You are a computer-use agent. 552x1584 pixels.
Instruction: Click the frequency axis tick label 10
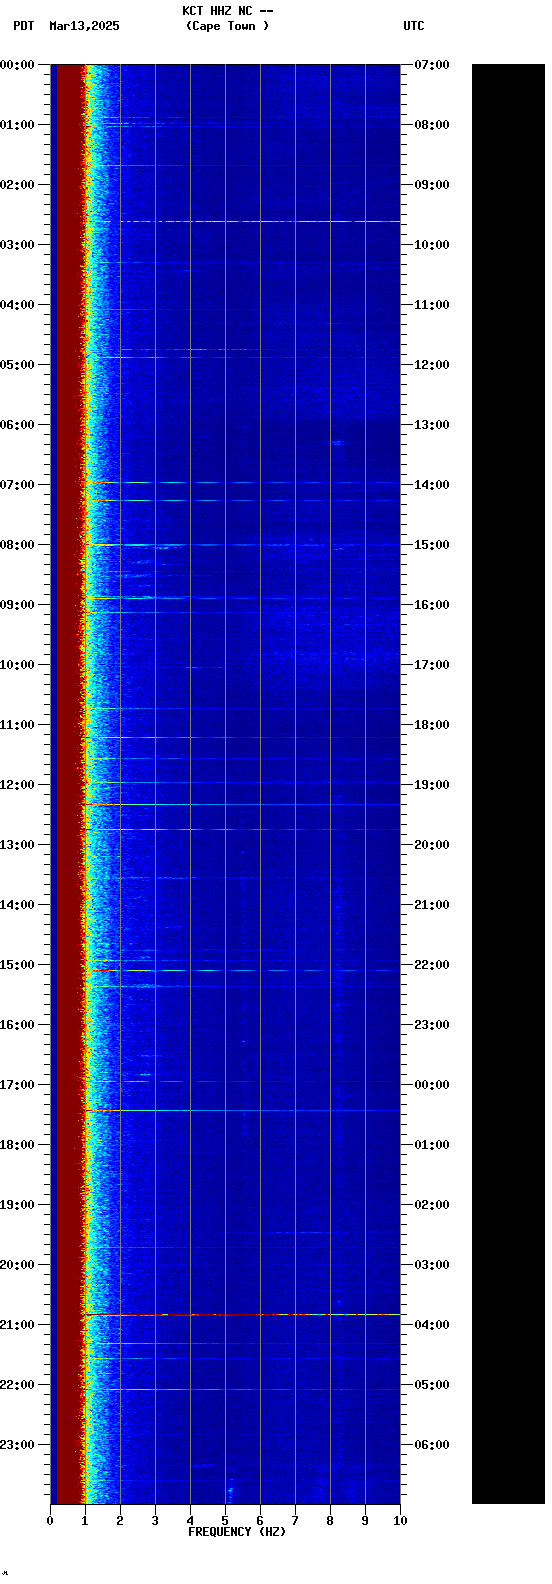point(400,1521)
